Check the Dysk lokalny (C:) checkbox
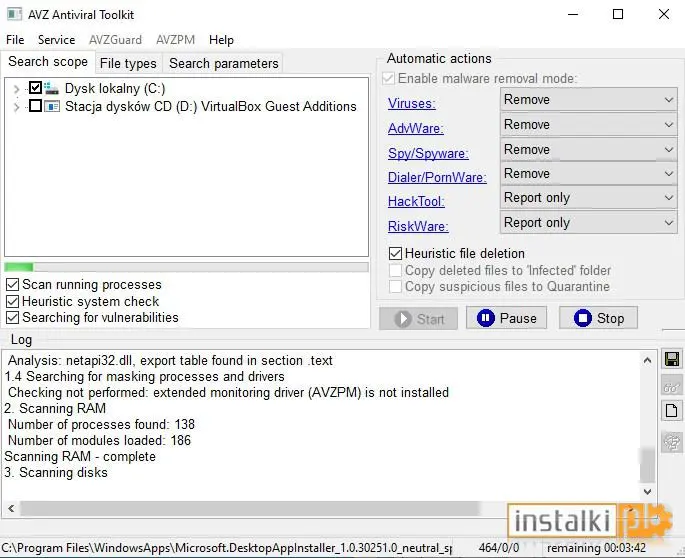Image resolution: width=685 pixels, height=558 pixels. 35,87
